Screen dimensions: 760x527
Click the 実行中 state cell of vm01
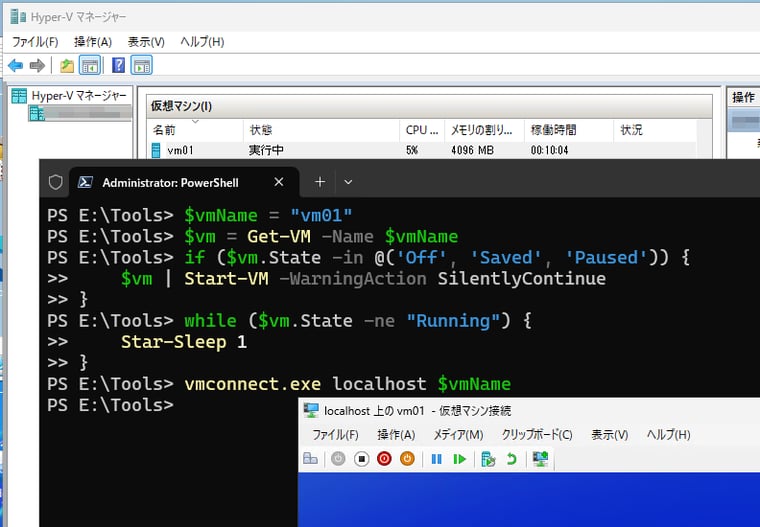(x=266, y=150)
